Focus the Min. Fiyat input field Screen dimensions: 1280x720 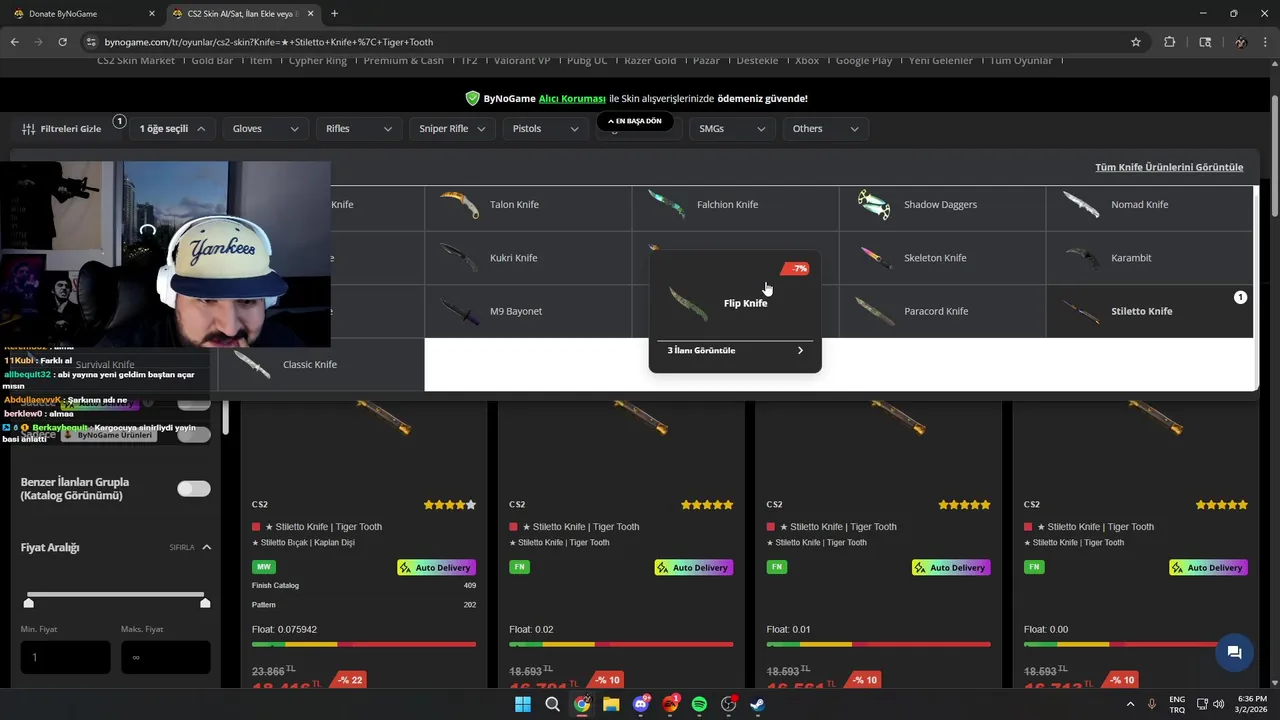[66, 657]
